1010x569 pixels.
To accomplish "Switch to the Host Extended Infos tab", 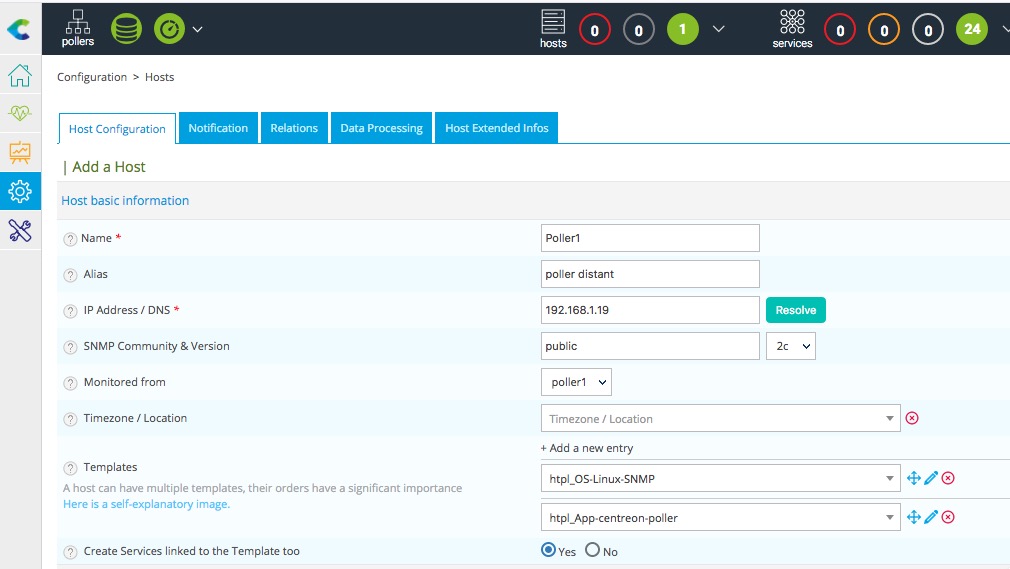I will pyautogui.click(x=496, y=128).
